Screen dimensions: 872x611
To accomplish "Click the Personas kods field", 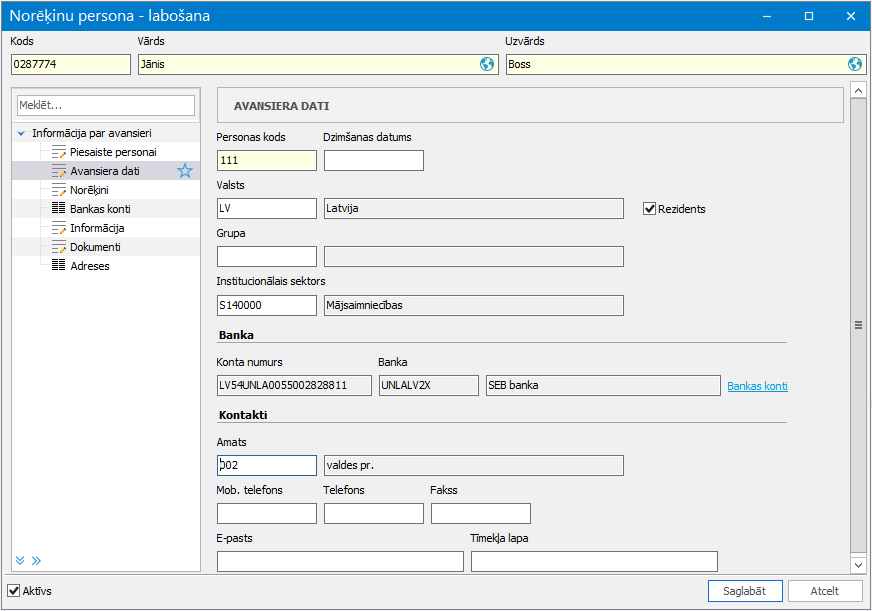I will (266, 160).
